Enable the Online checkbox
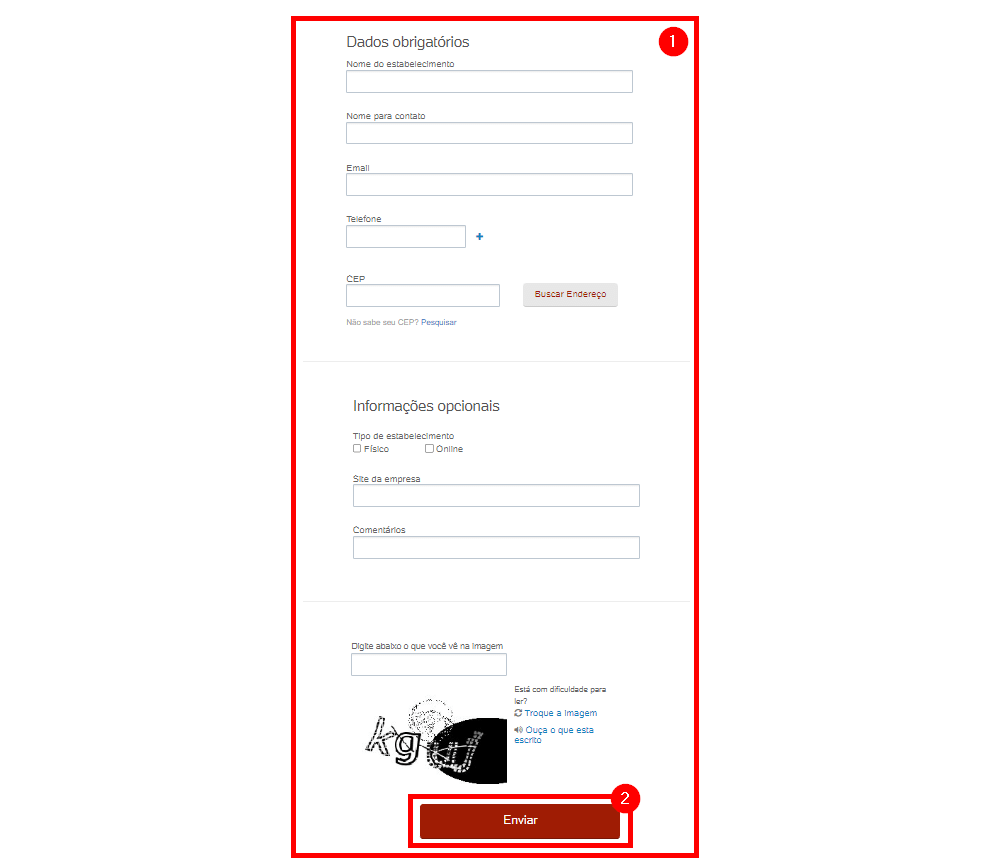 429,448
